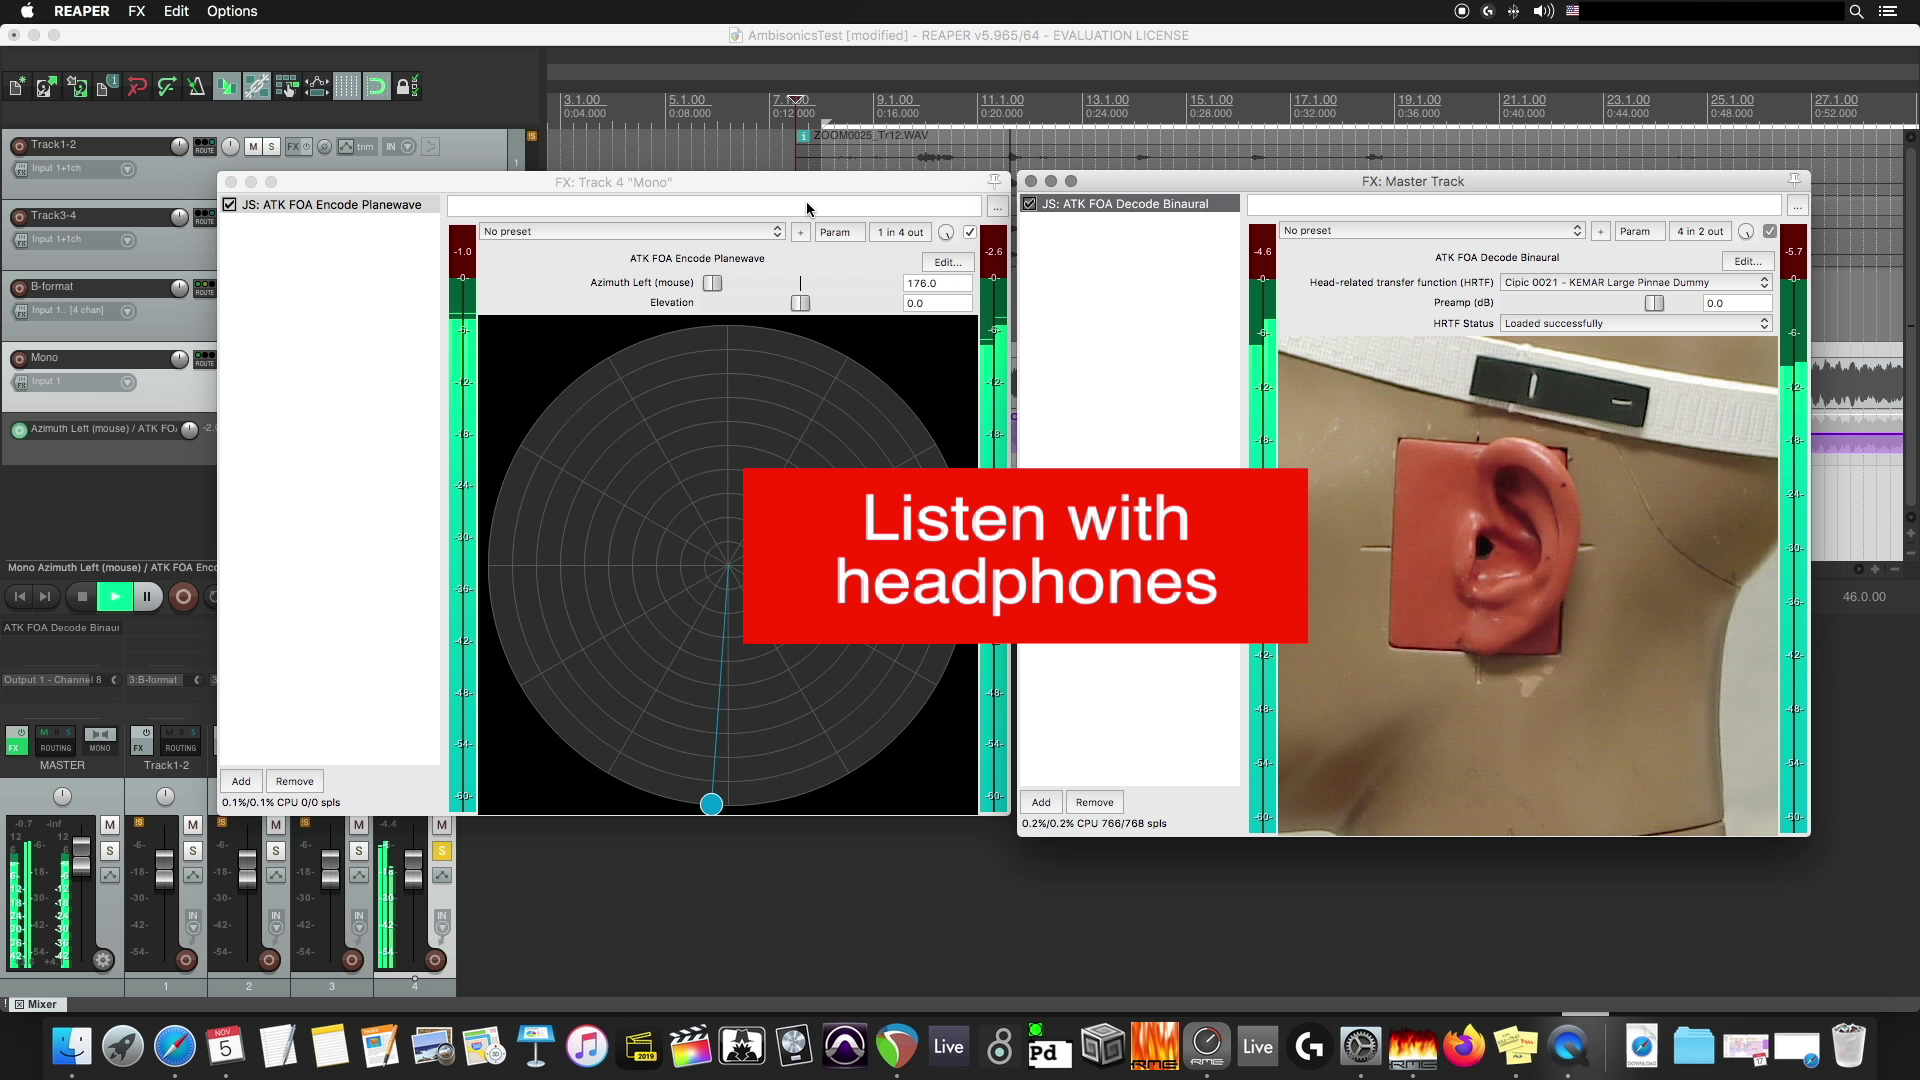Viewport: 1920px width, 1080px height.
Task: Open macOS Spotlight search icon
Action: point(1856,11)
